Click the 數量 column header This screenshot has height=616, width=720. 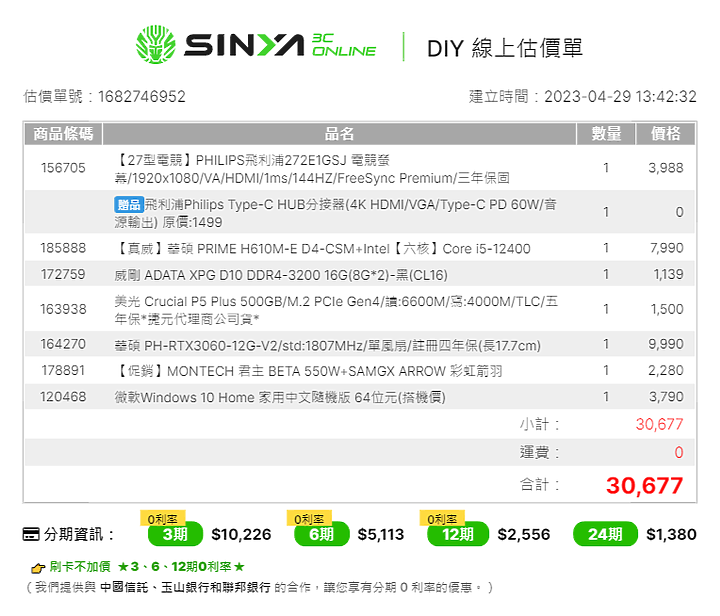(606, 134)
